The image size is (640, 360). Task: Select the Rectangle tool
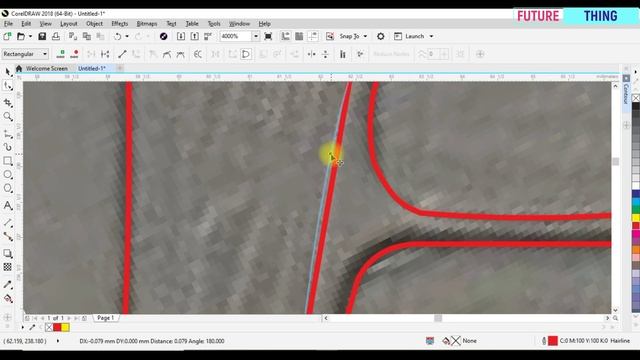pyautogui.click(x=7, y=161)
